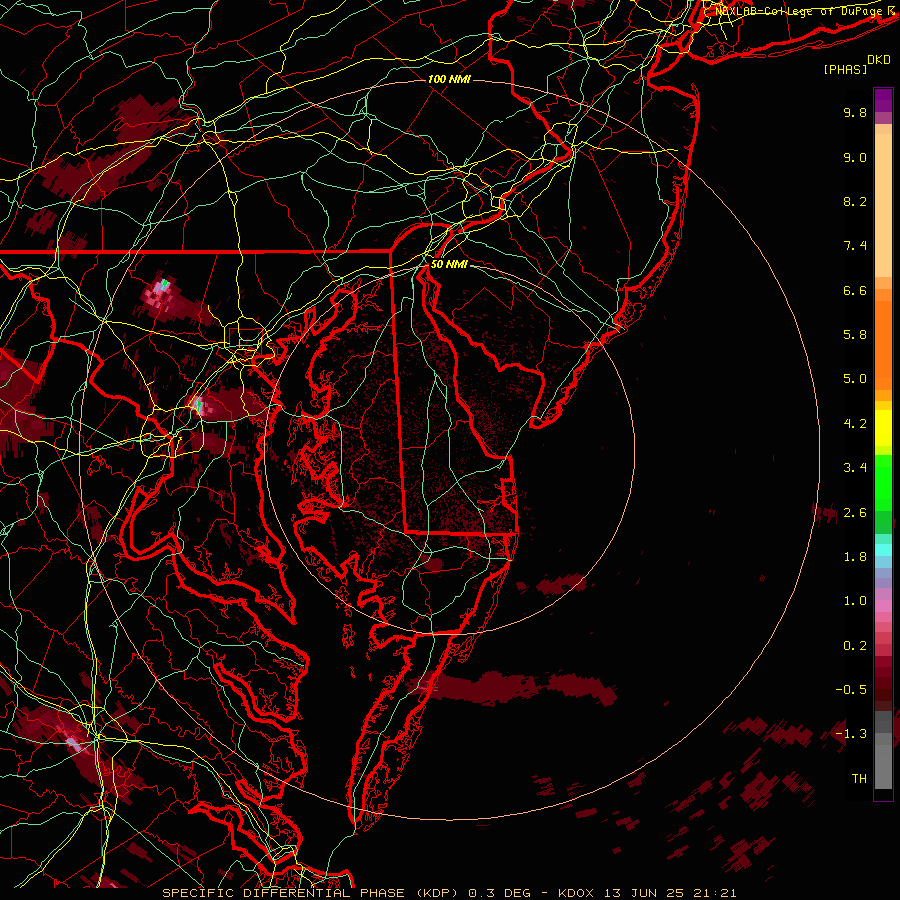Click the '(KDP)' product code in the caption
Screen dimensions: 900x900
tap(437, 893)
